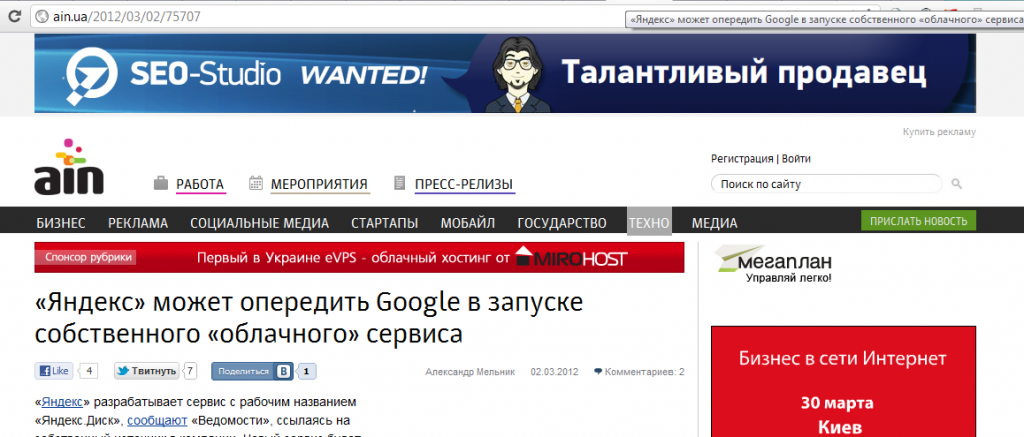Click the calendar icon next to Мероприятия
1024x437 pixels.
pyautogui.click(x=256, y=184)
